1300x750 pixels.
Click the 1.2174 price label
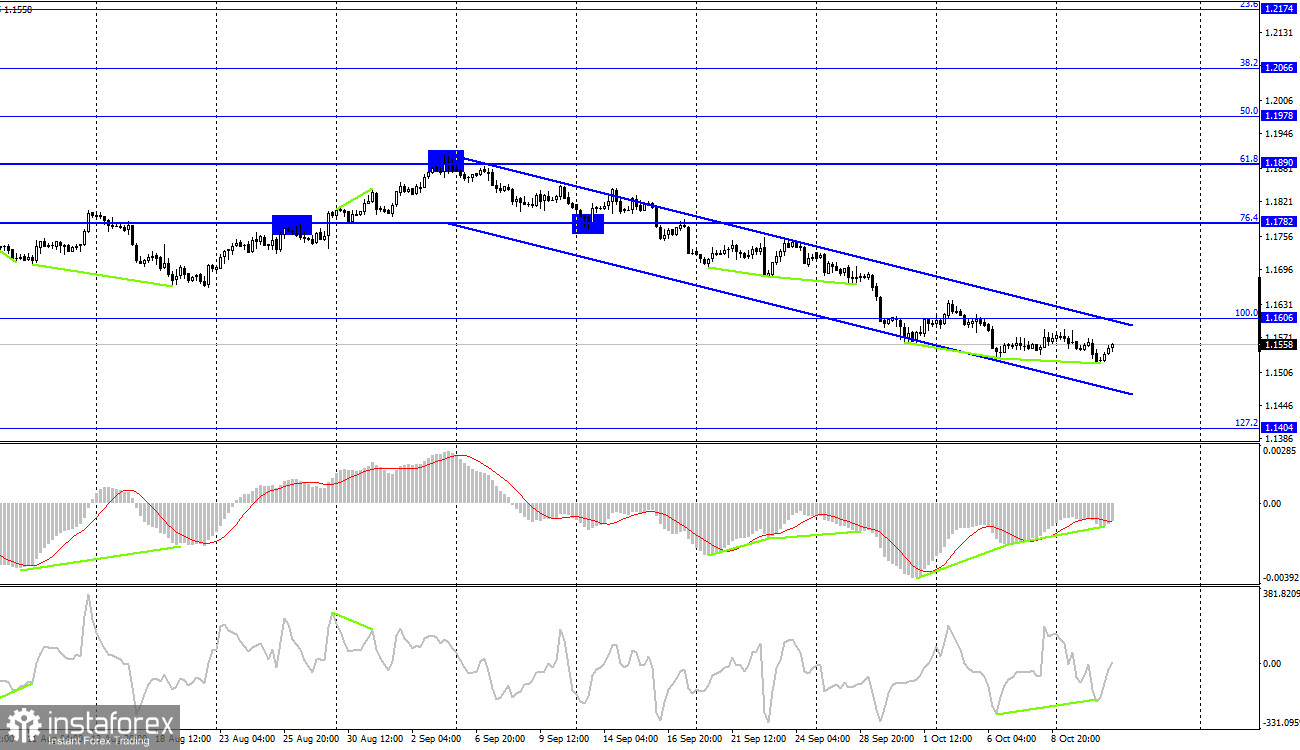(1280, 9)
